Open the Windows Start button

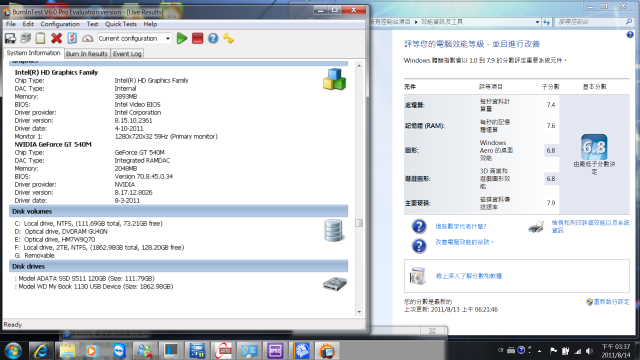click(x=13, y=351)
